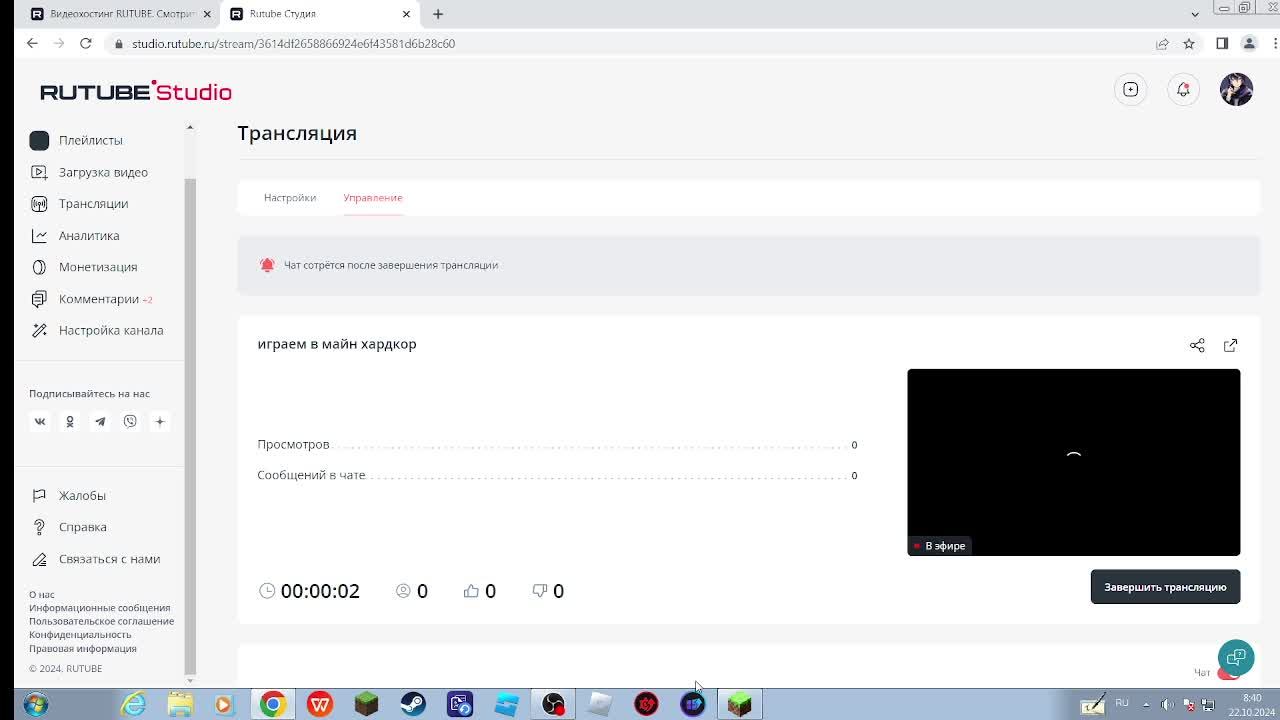Open the Конфиденциальность link

click(80, 635)
